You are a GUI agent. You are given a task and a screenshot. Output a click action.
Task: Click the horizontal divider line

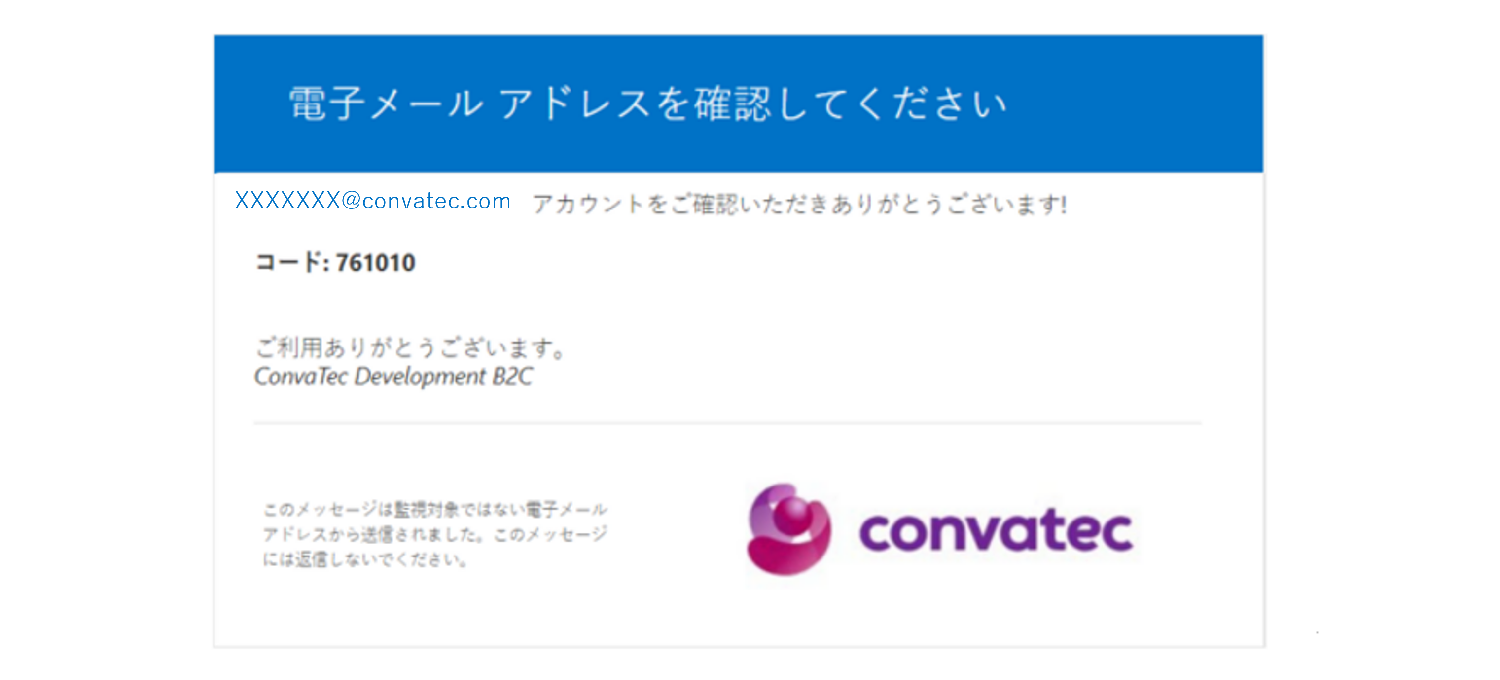[728, 423]
